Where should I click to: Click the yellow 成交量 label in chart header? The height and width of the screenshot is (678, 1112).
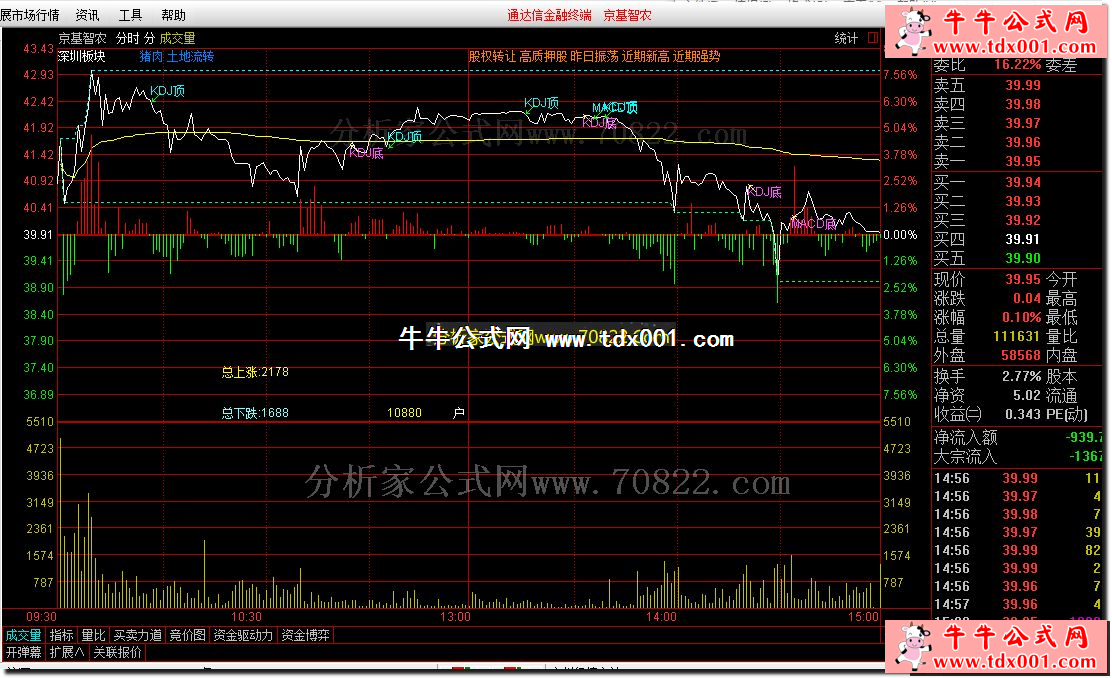[x=177, y=38]
